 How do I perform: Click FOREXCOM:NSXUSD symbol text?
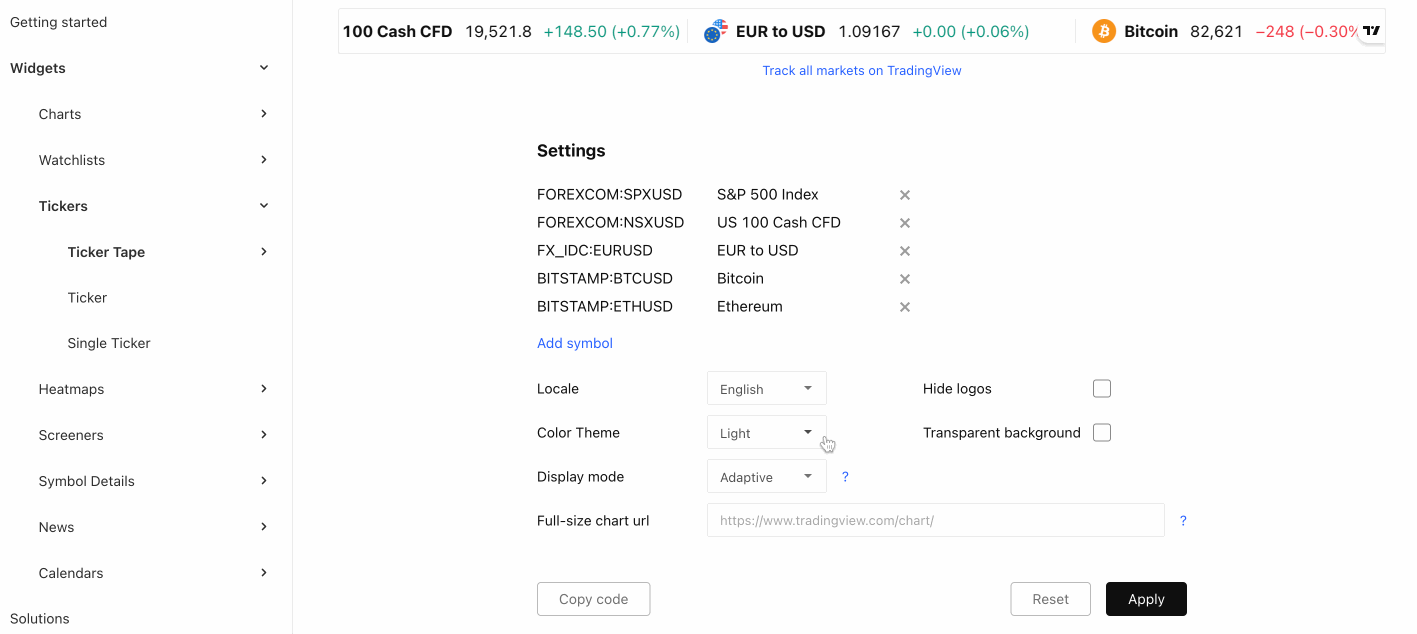[x=611, y=223]
